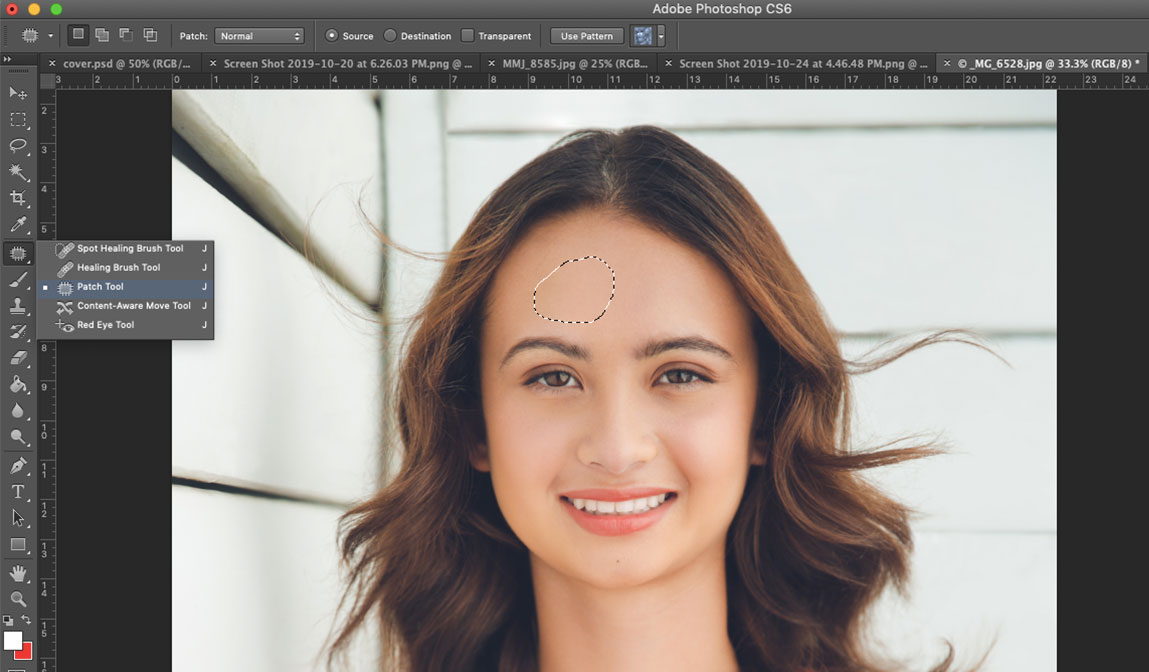
Task: Click the ruler origin corner box
Action: pyautogui.click(x=48, y=81)
